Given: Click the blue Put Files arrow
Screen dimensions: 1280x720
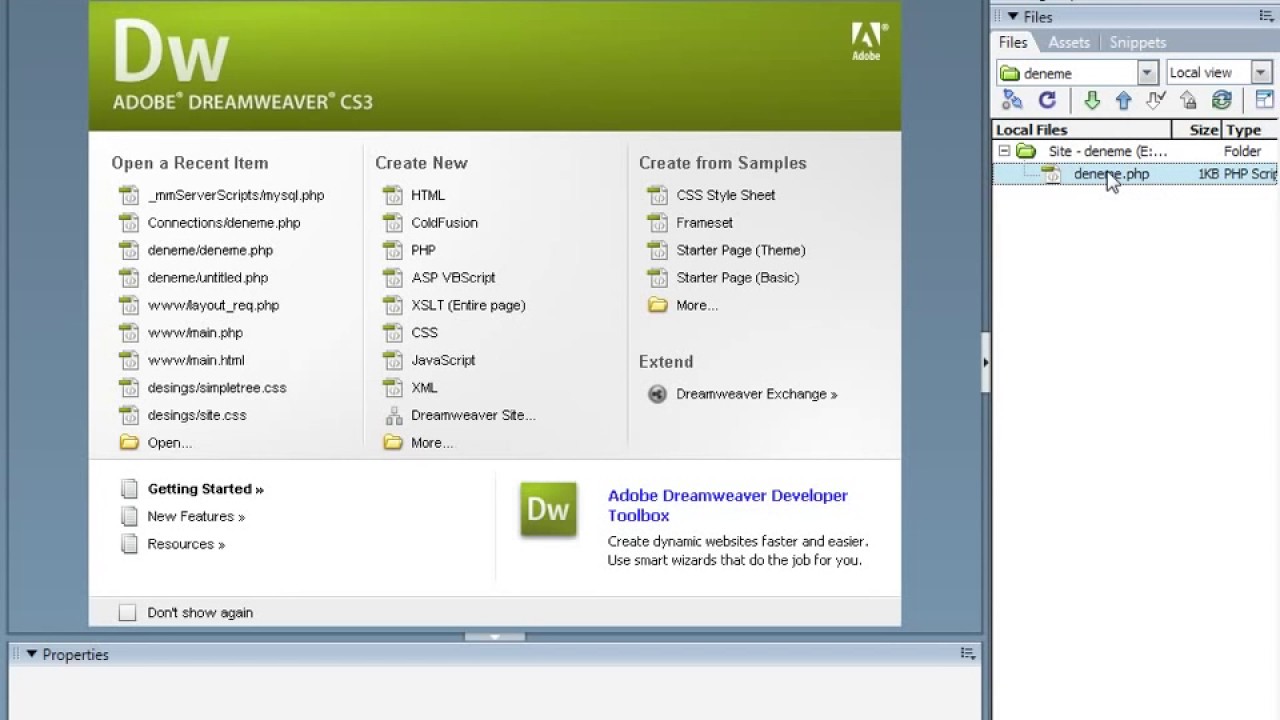Looking at the screenshot, I should click(1123, 100).
